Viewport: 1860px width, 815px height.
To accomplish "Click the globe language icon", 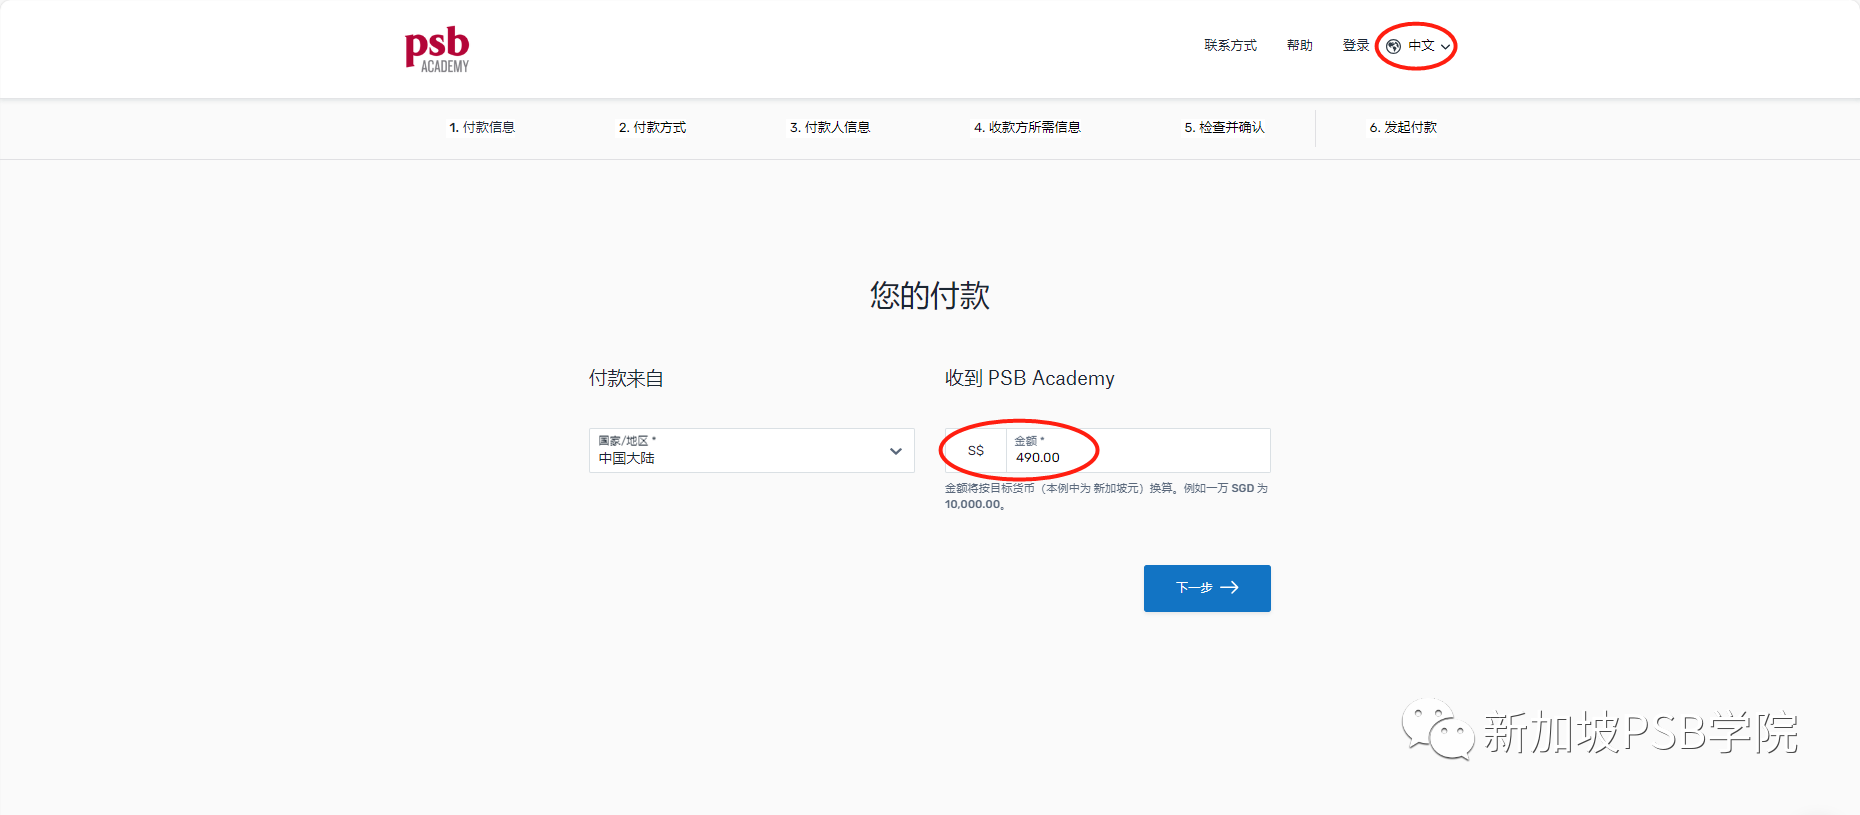I will (x=1393, y=46).
